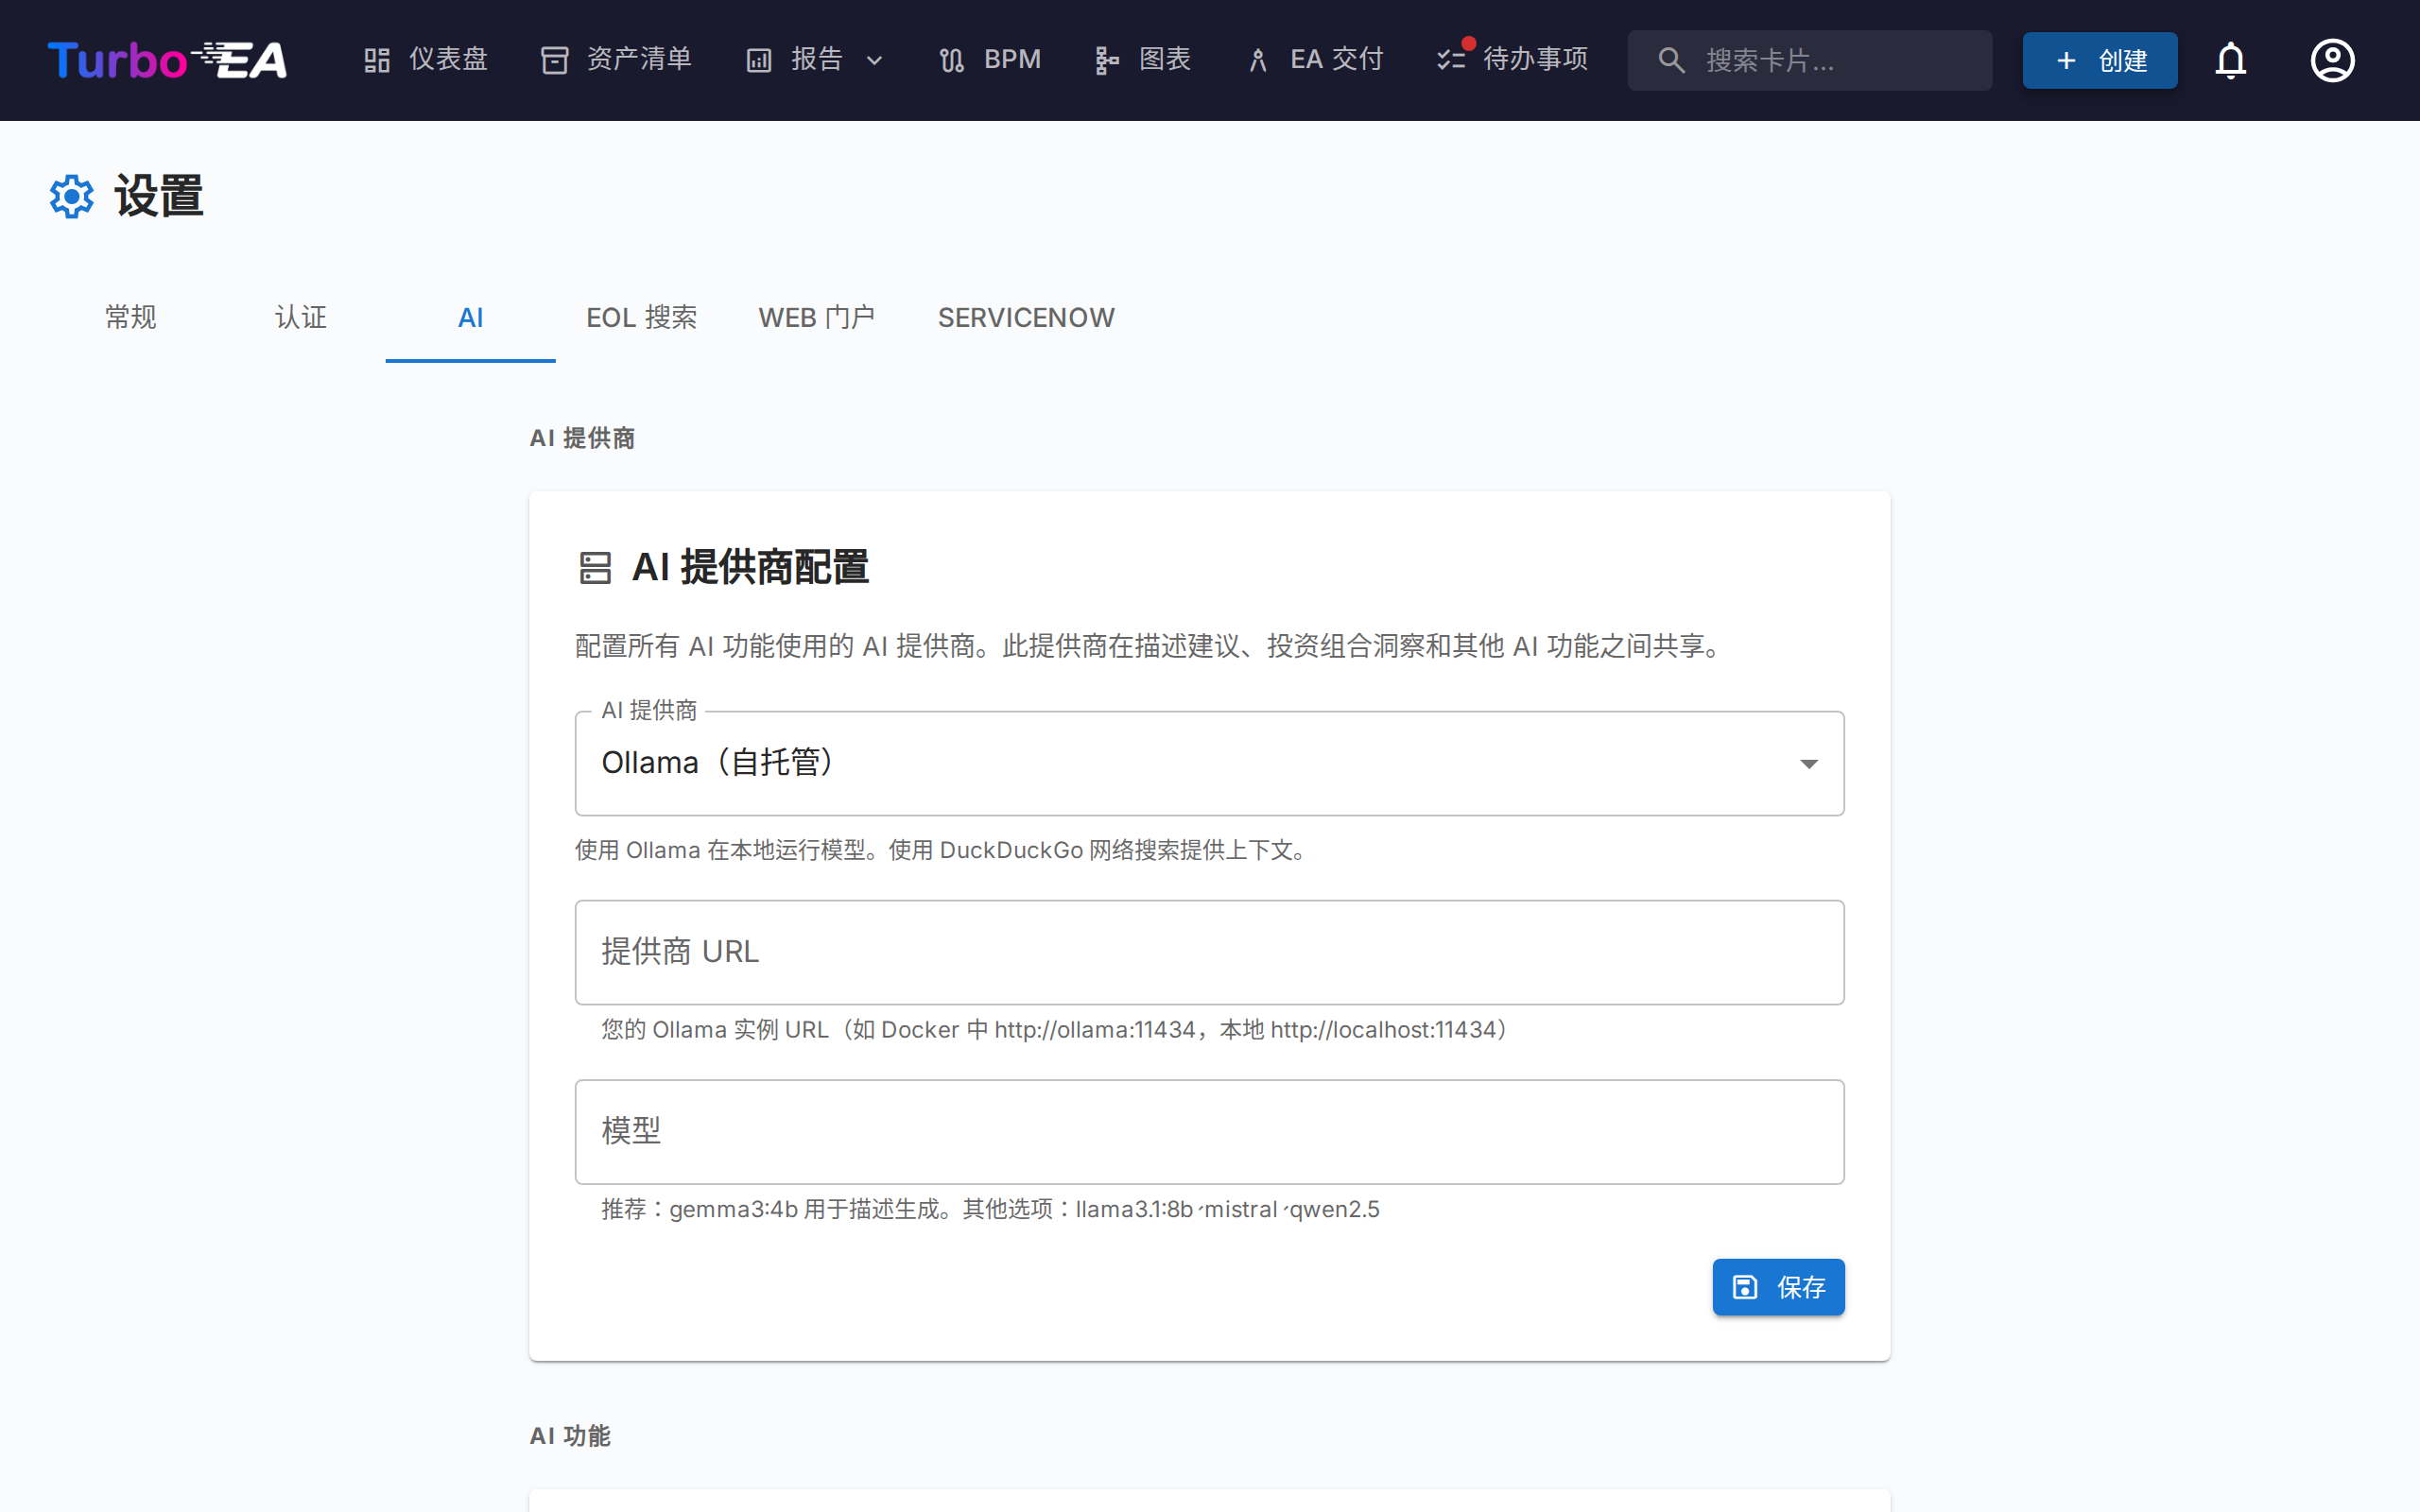Open the 仪表盘 dashboard icon
This screenshot has width=2420, height=1512.
point(378,60)
